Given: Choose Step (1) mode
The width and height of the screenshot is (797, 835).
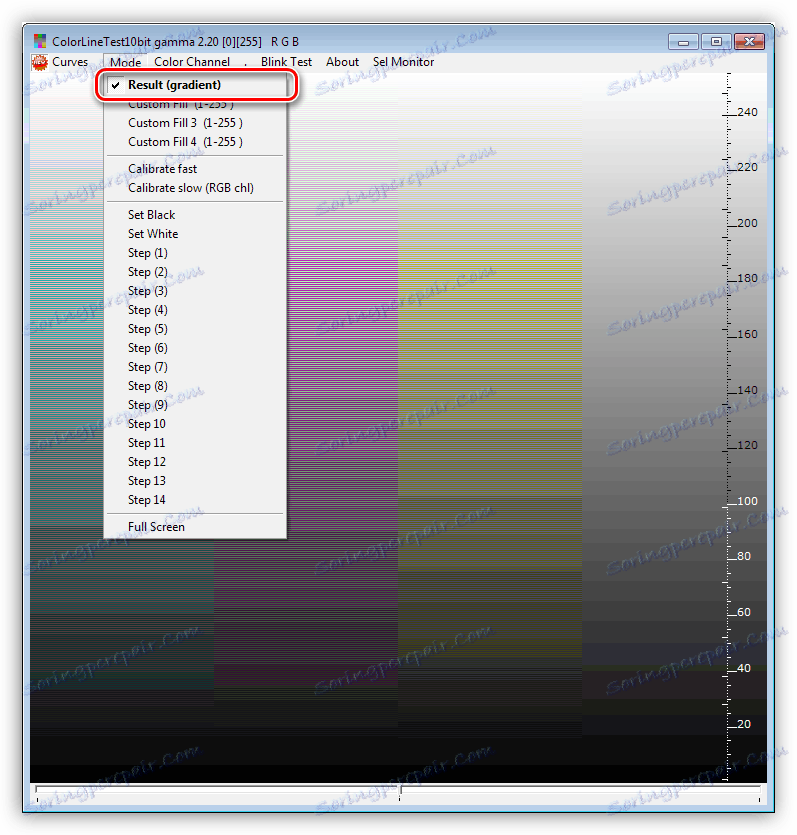Looking at the screenshot, I should click(x=196, y=253).
